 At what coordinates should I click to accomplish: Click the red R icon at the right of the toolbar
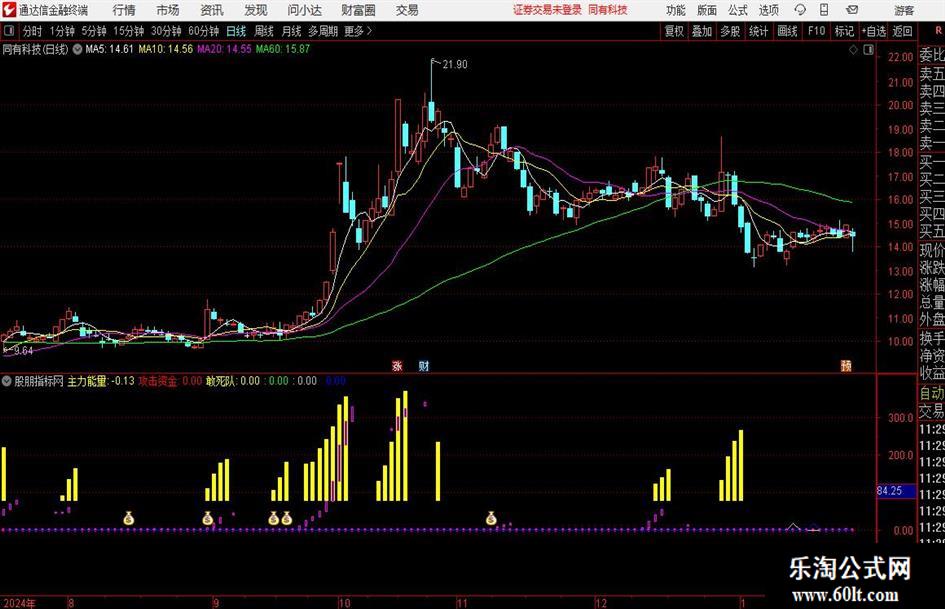click(938, 31)
